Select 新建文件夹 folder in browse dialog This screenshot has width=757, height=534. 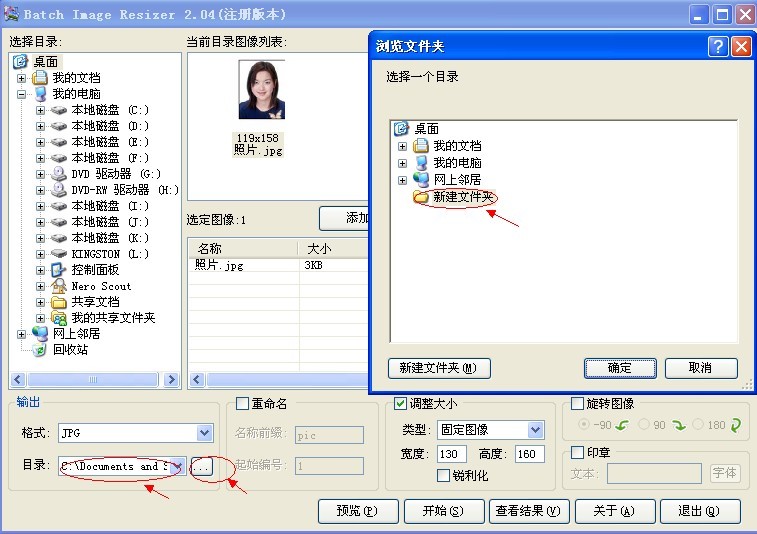tap(463, 197)
